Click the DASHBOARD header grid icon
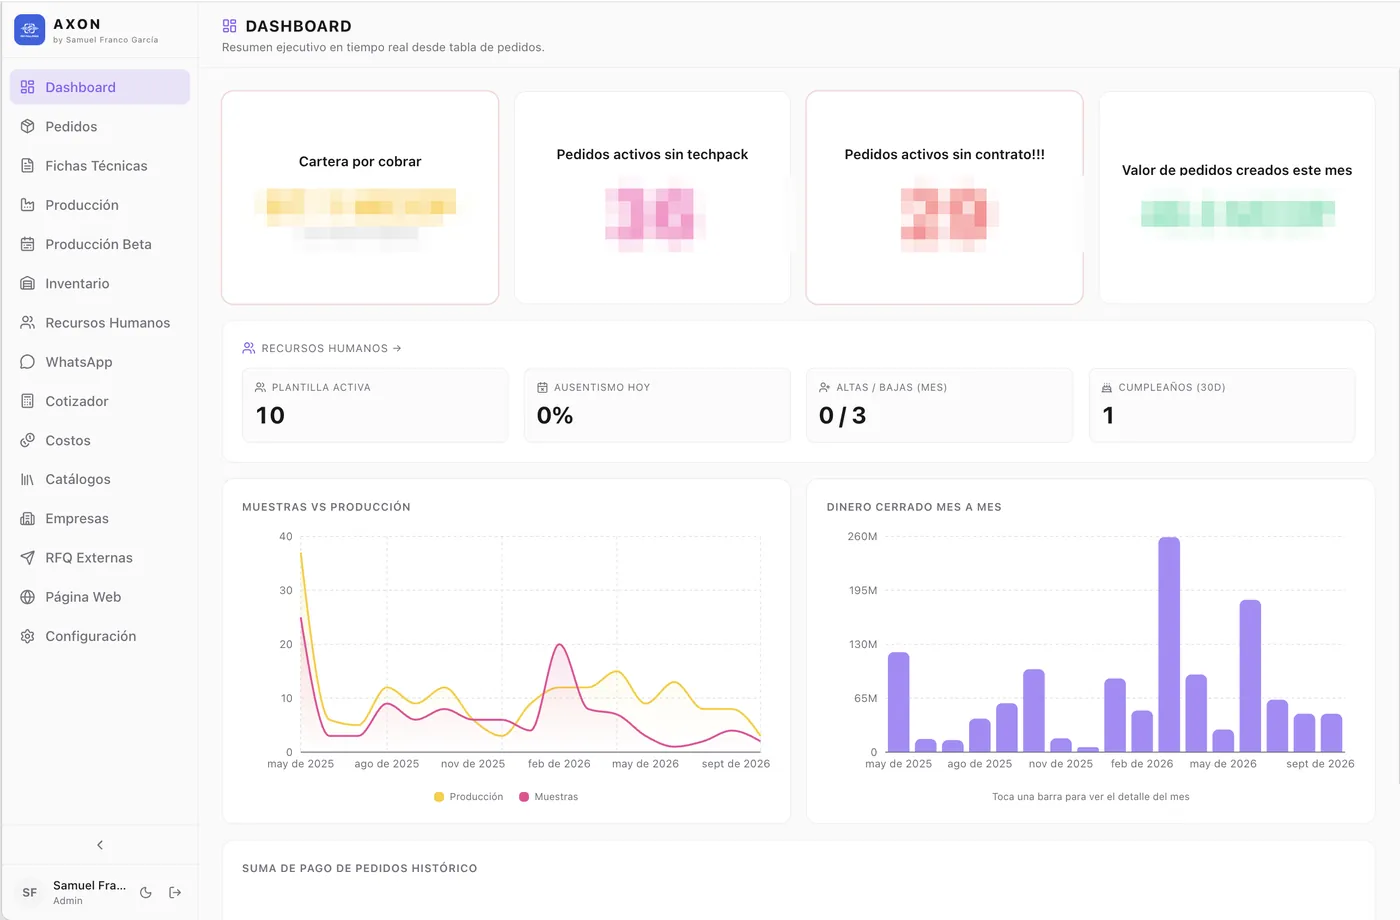This screenshot has width=1400, height=920. pyautogui.click(x=230, y=26)
